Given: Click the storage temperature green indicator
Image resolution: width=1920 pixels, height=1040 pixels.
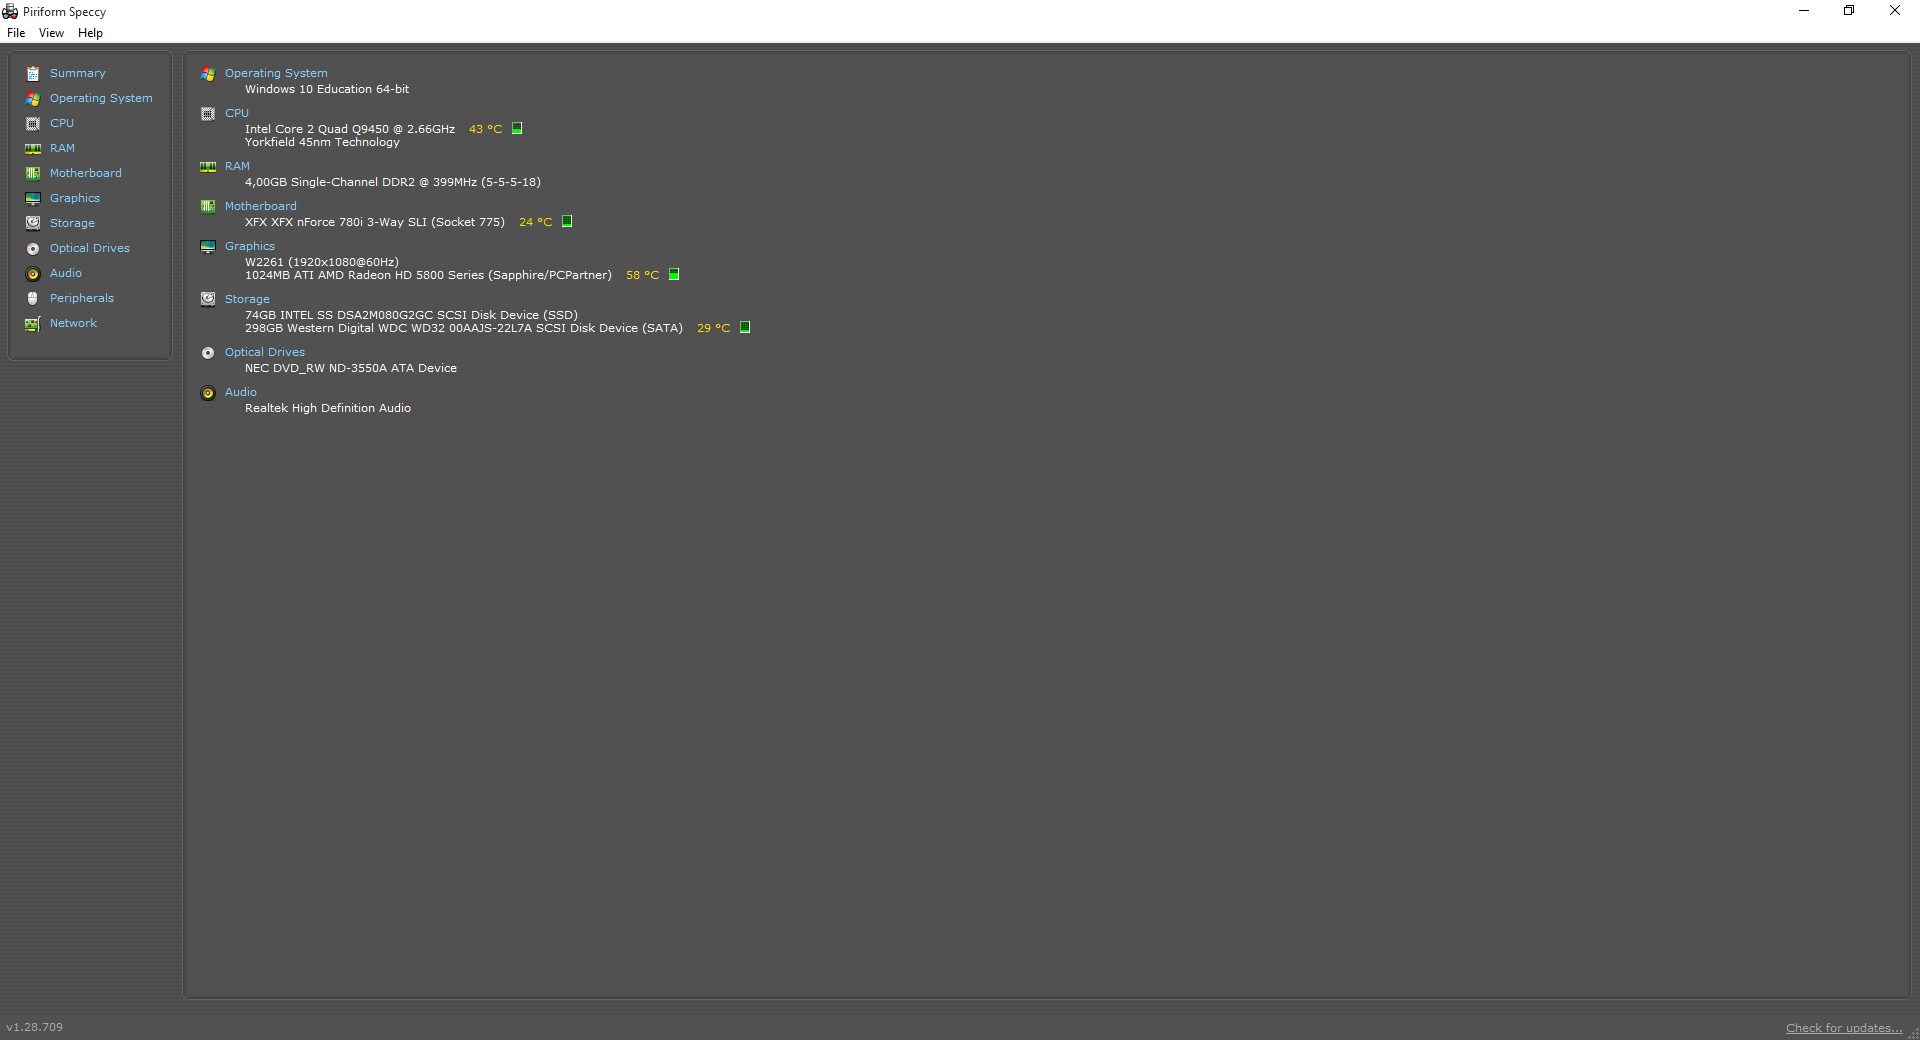Looking at the screenshot, I should pyautogui.click(x=745, y=328).
